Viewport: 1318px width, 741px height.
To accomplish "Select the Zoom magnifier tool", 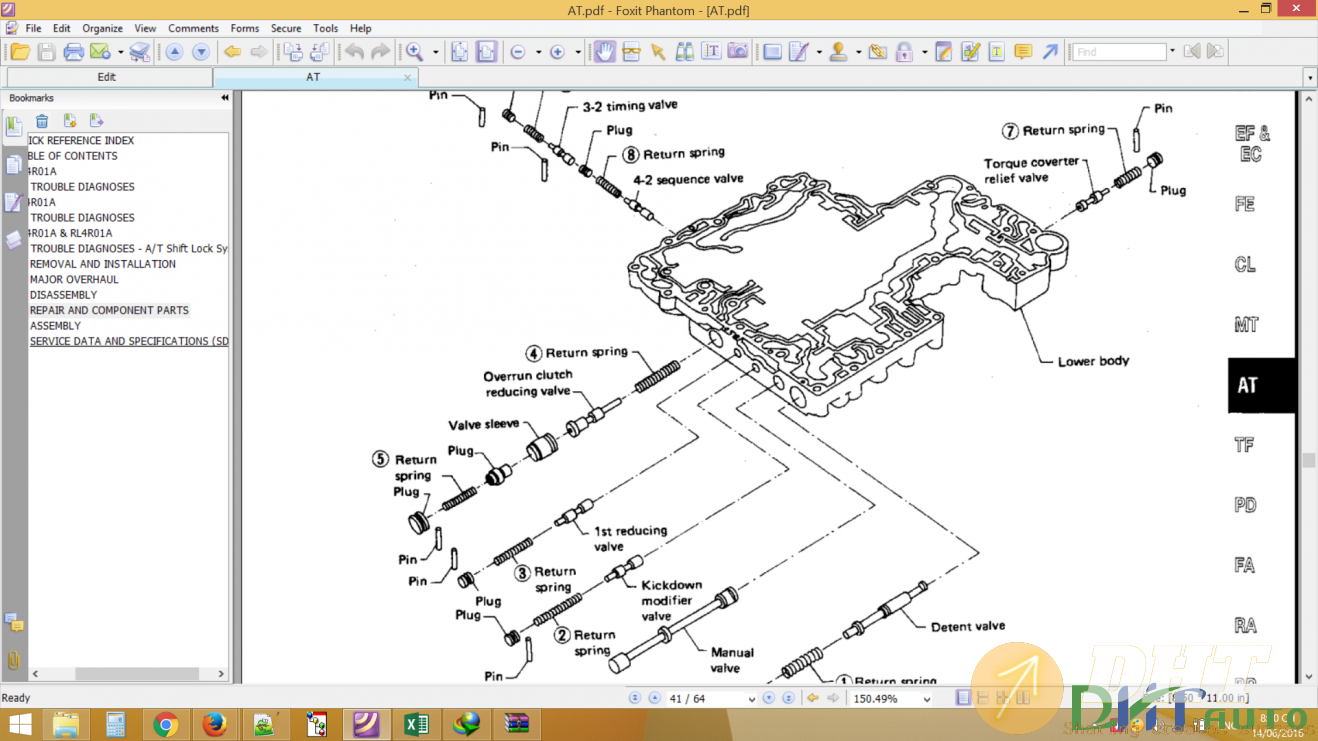I will point(414,52).
